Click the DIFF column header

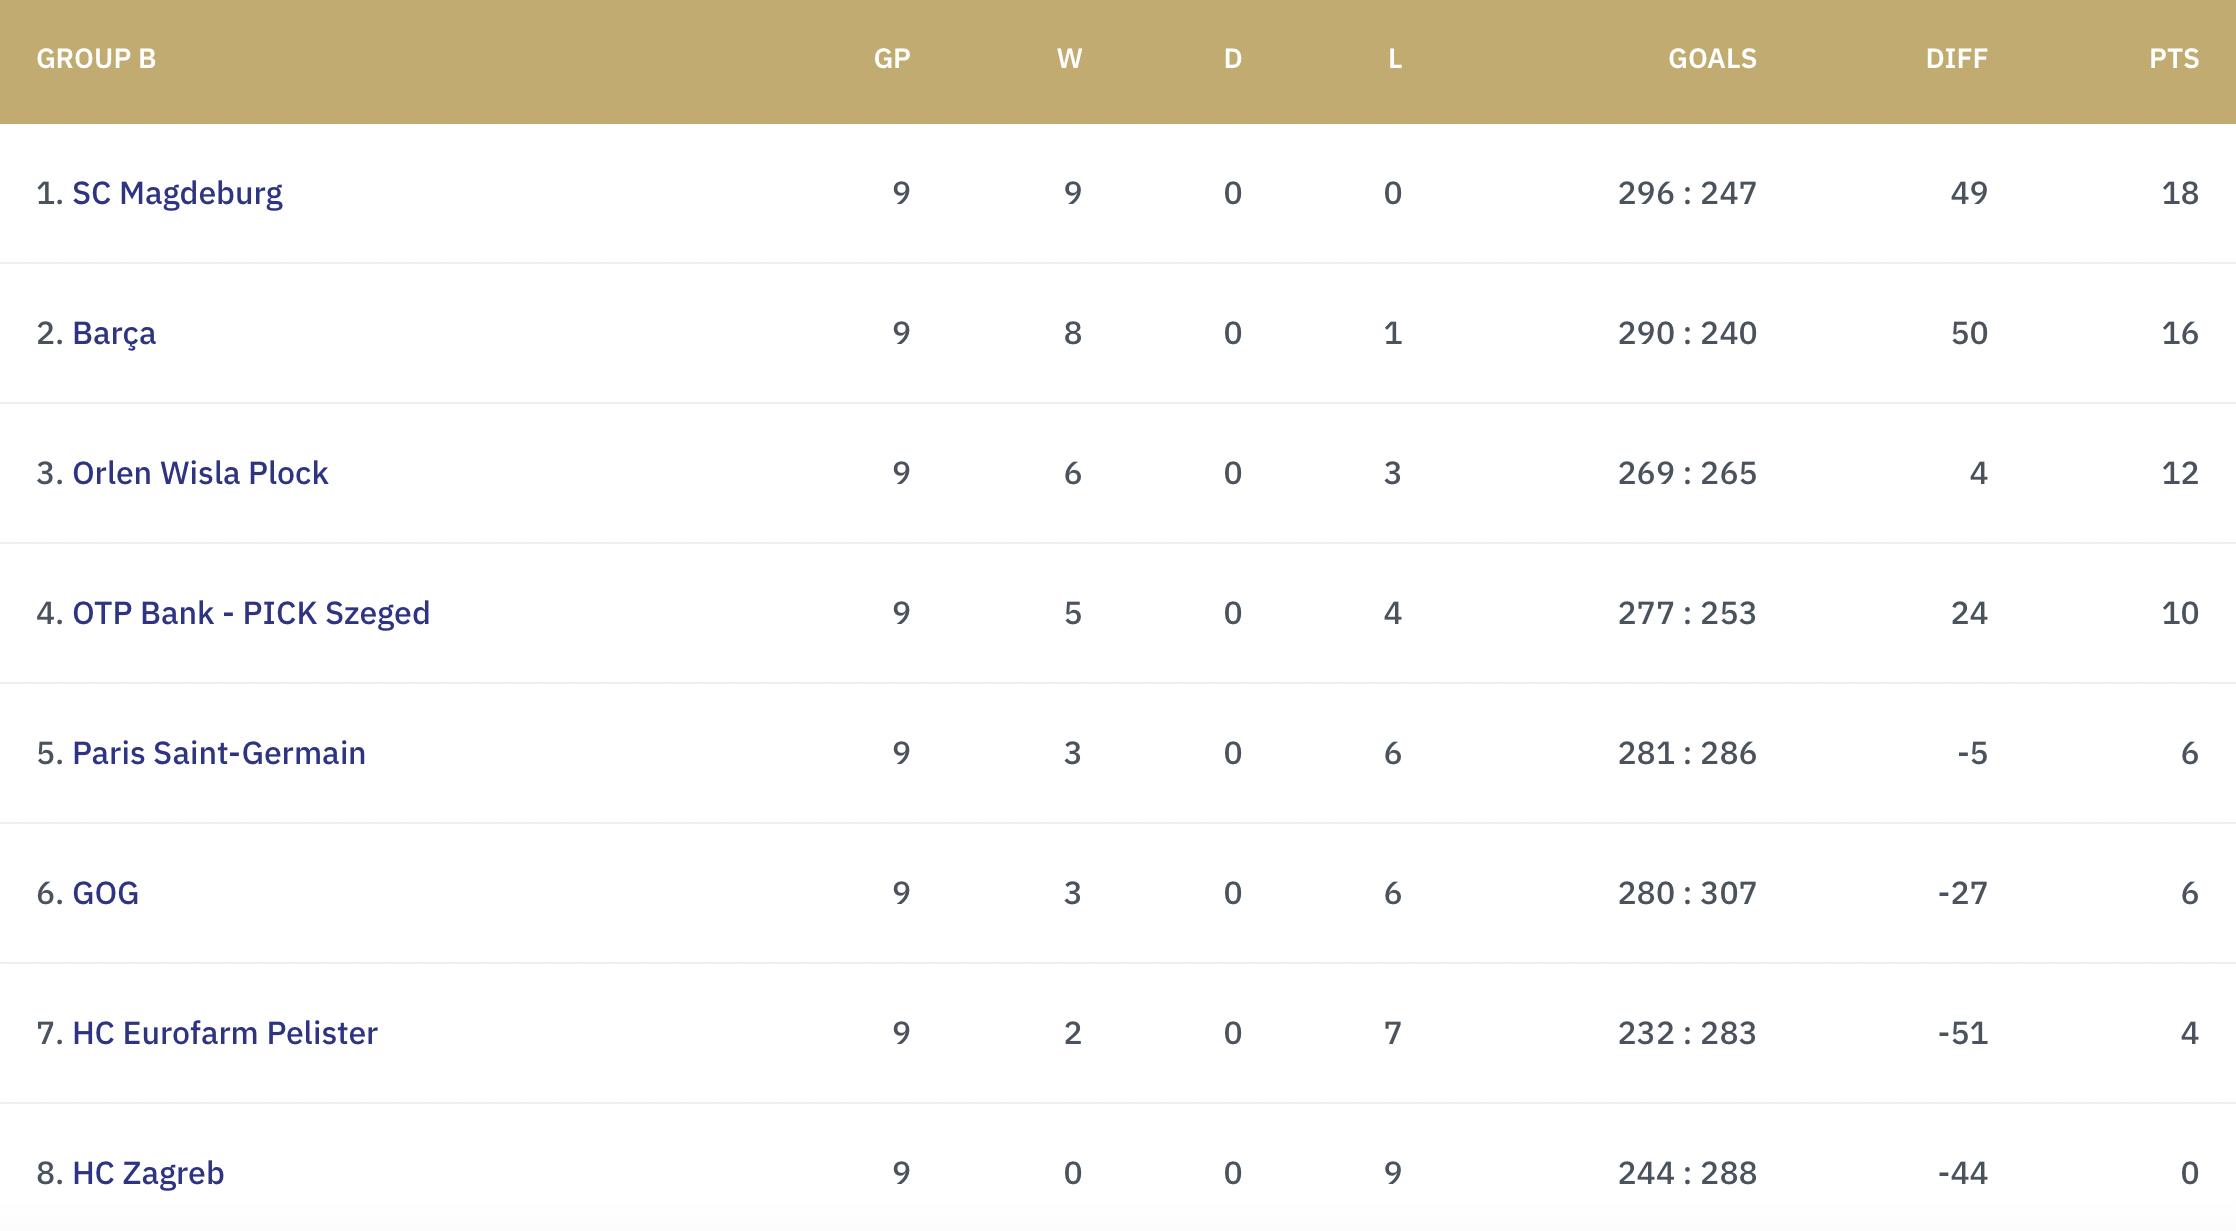1956,59
